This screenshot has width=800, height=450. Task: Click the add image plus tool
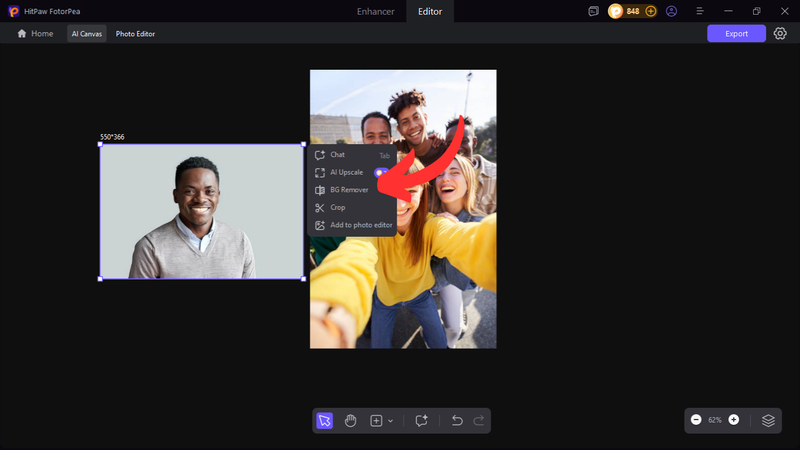pyautogui.click(x=376, y=420)
